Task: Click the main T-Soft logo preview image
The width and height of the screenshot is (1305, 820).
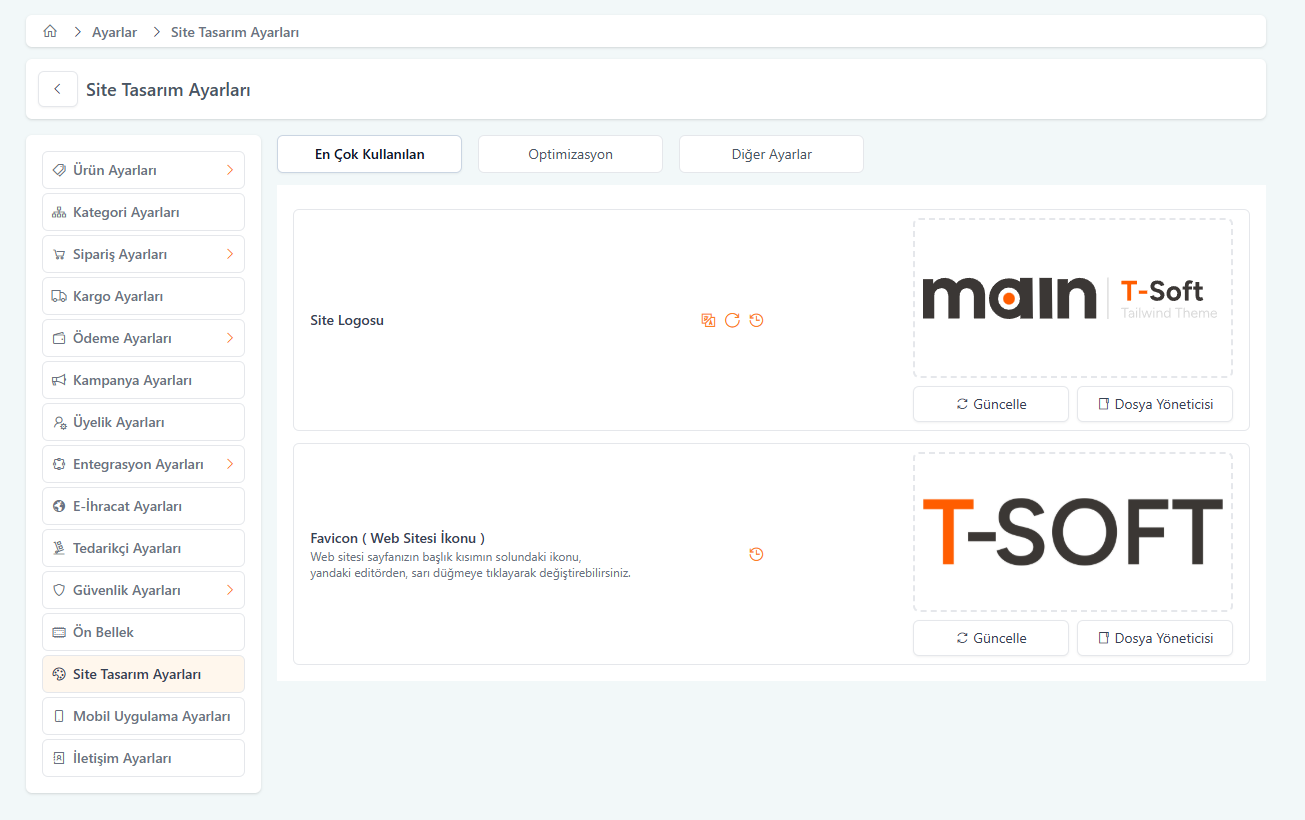Action: point(1072,298)
